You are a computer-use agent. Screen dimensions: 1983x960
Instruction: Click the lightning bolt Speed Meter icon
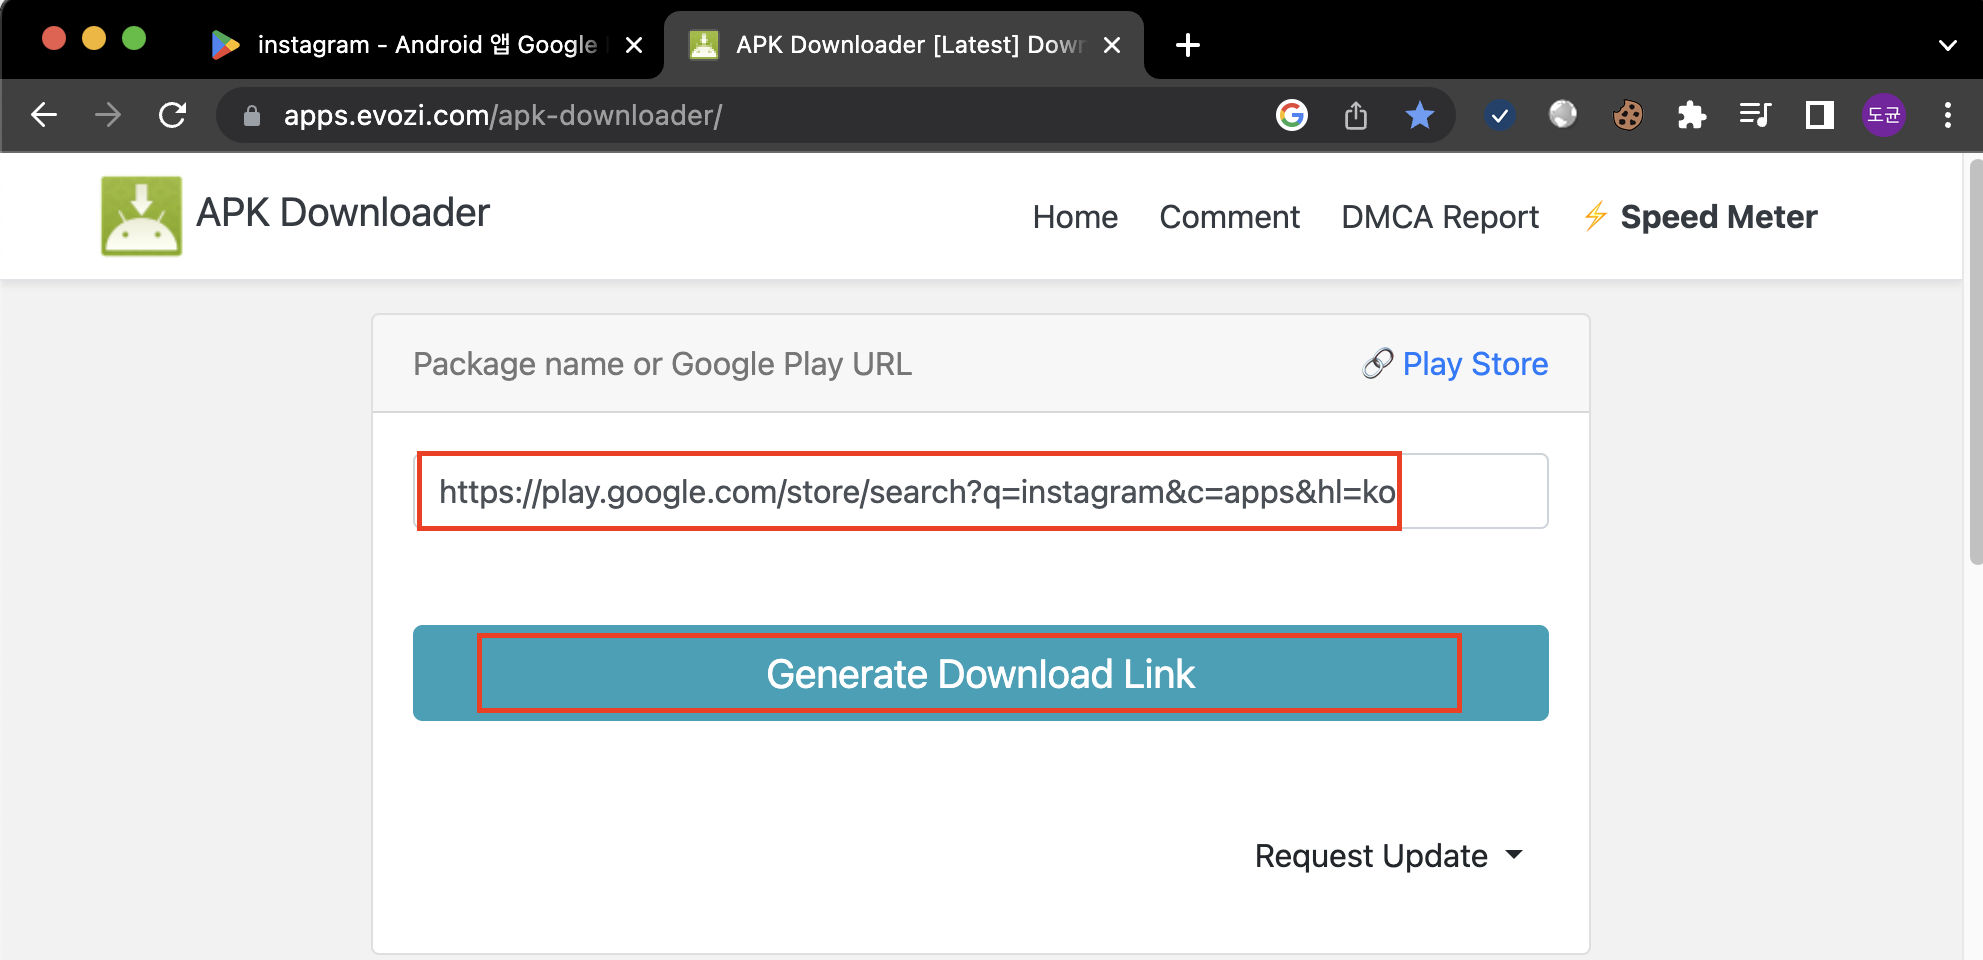click(1595, 216)
